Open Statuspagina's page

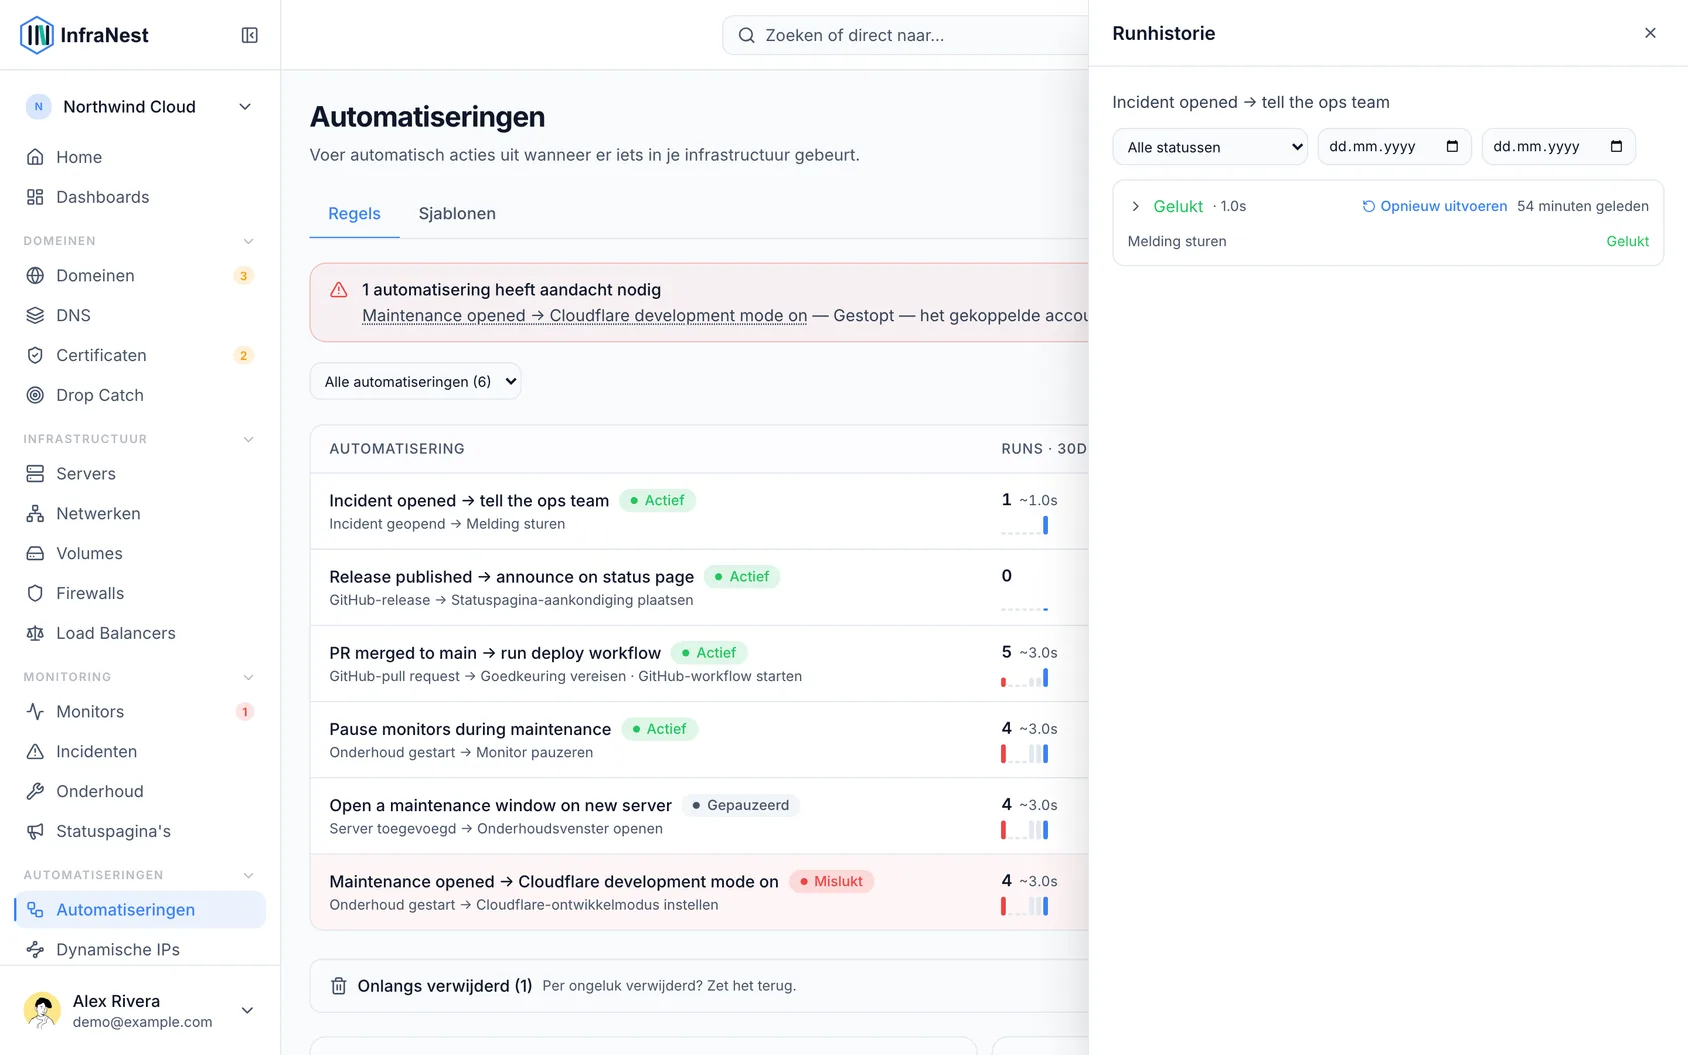pos(140,831)
